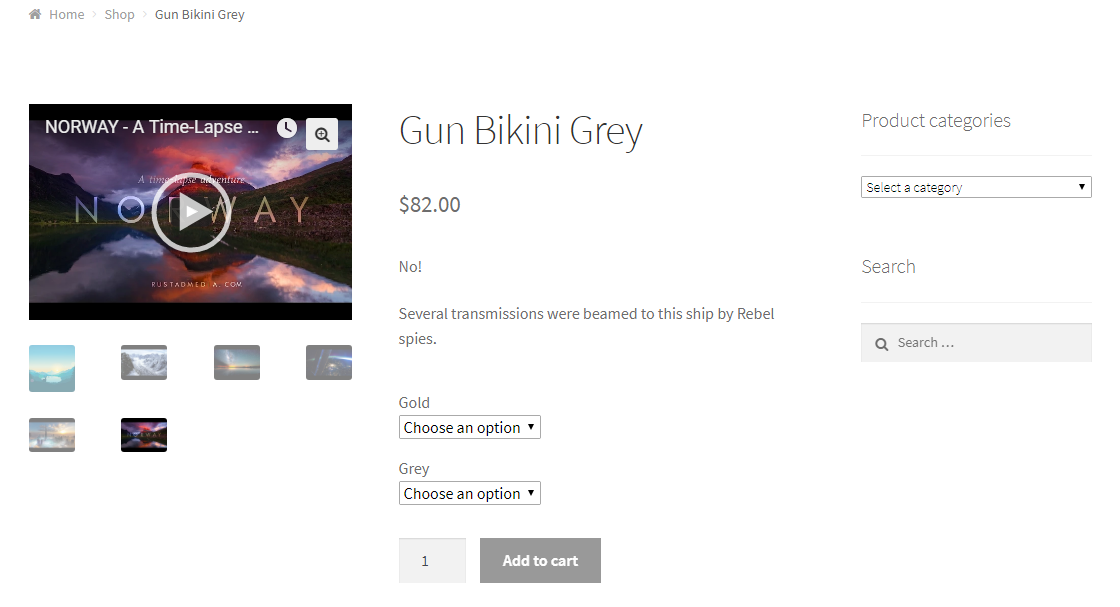
Task: Go to the Home breadcrumb link
Action: (x=66, y=14)
